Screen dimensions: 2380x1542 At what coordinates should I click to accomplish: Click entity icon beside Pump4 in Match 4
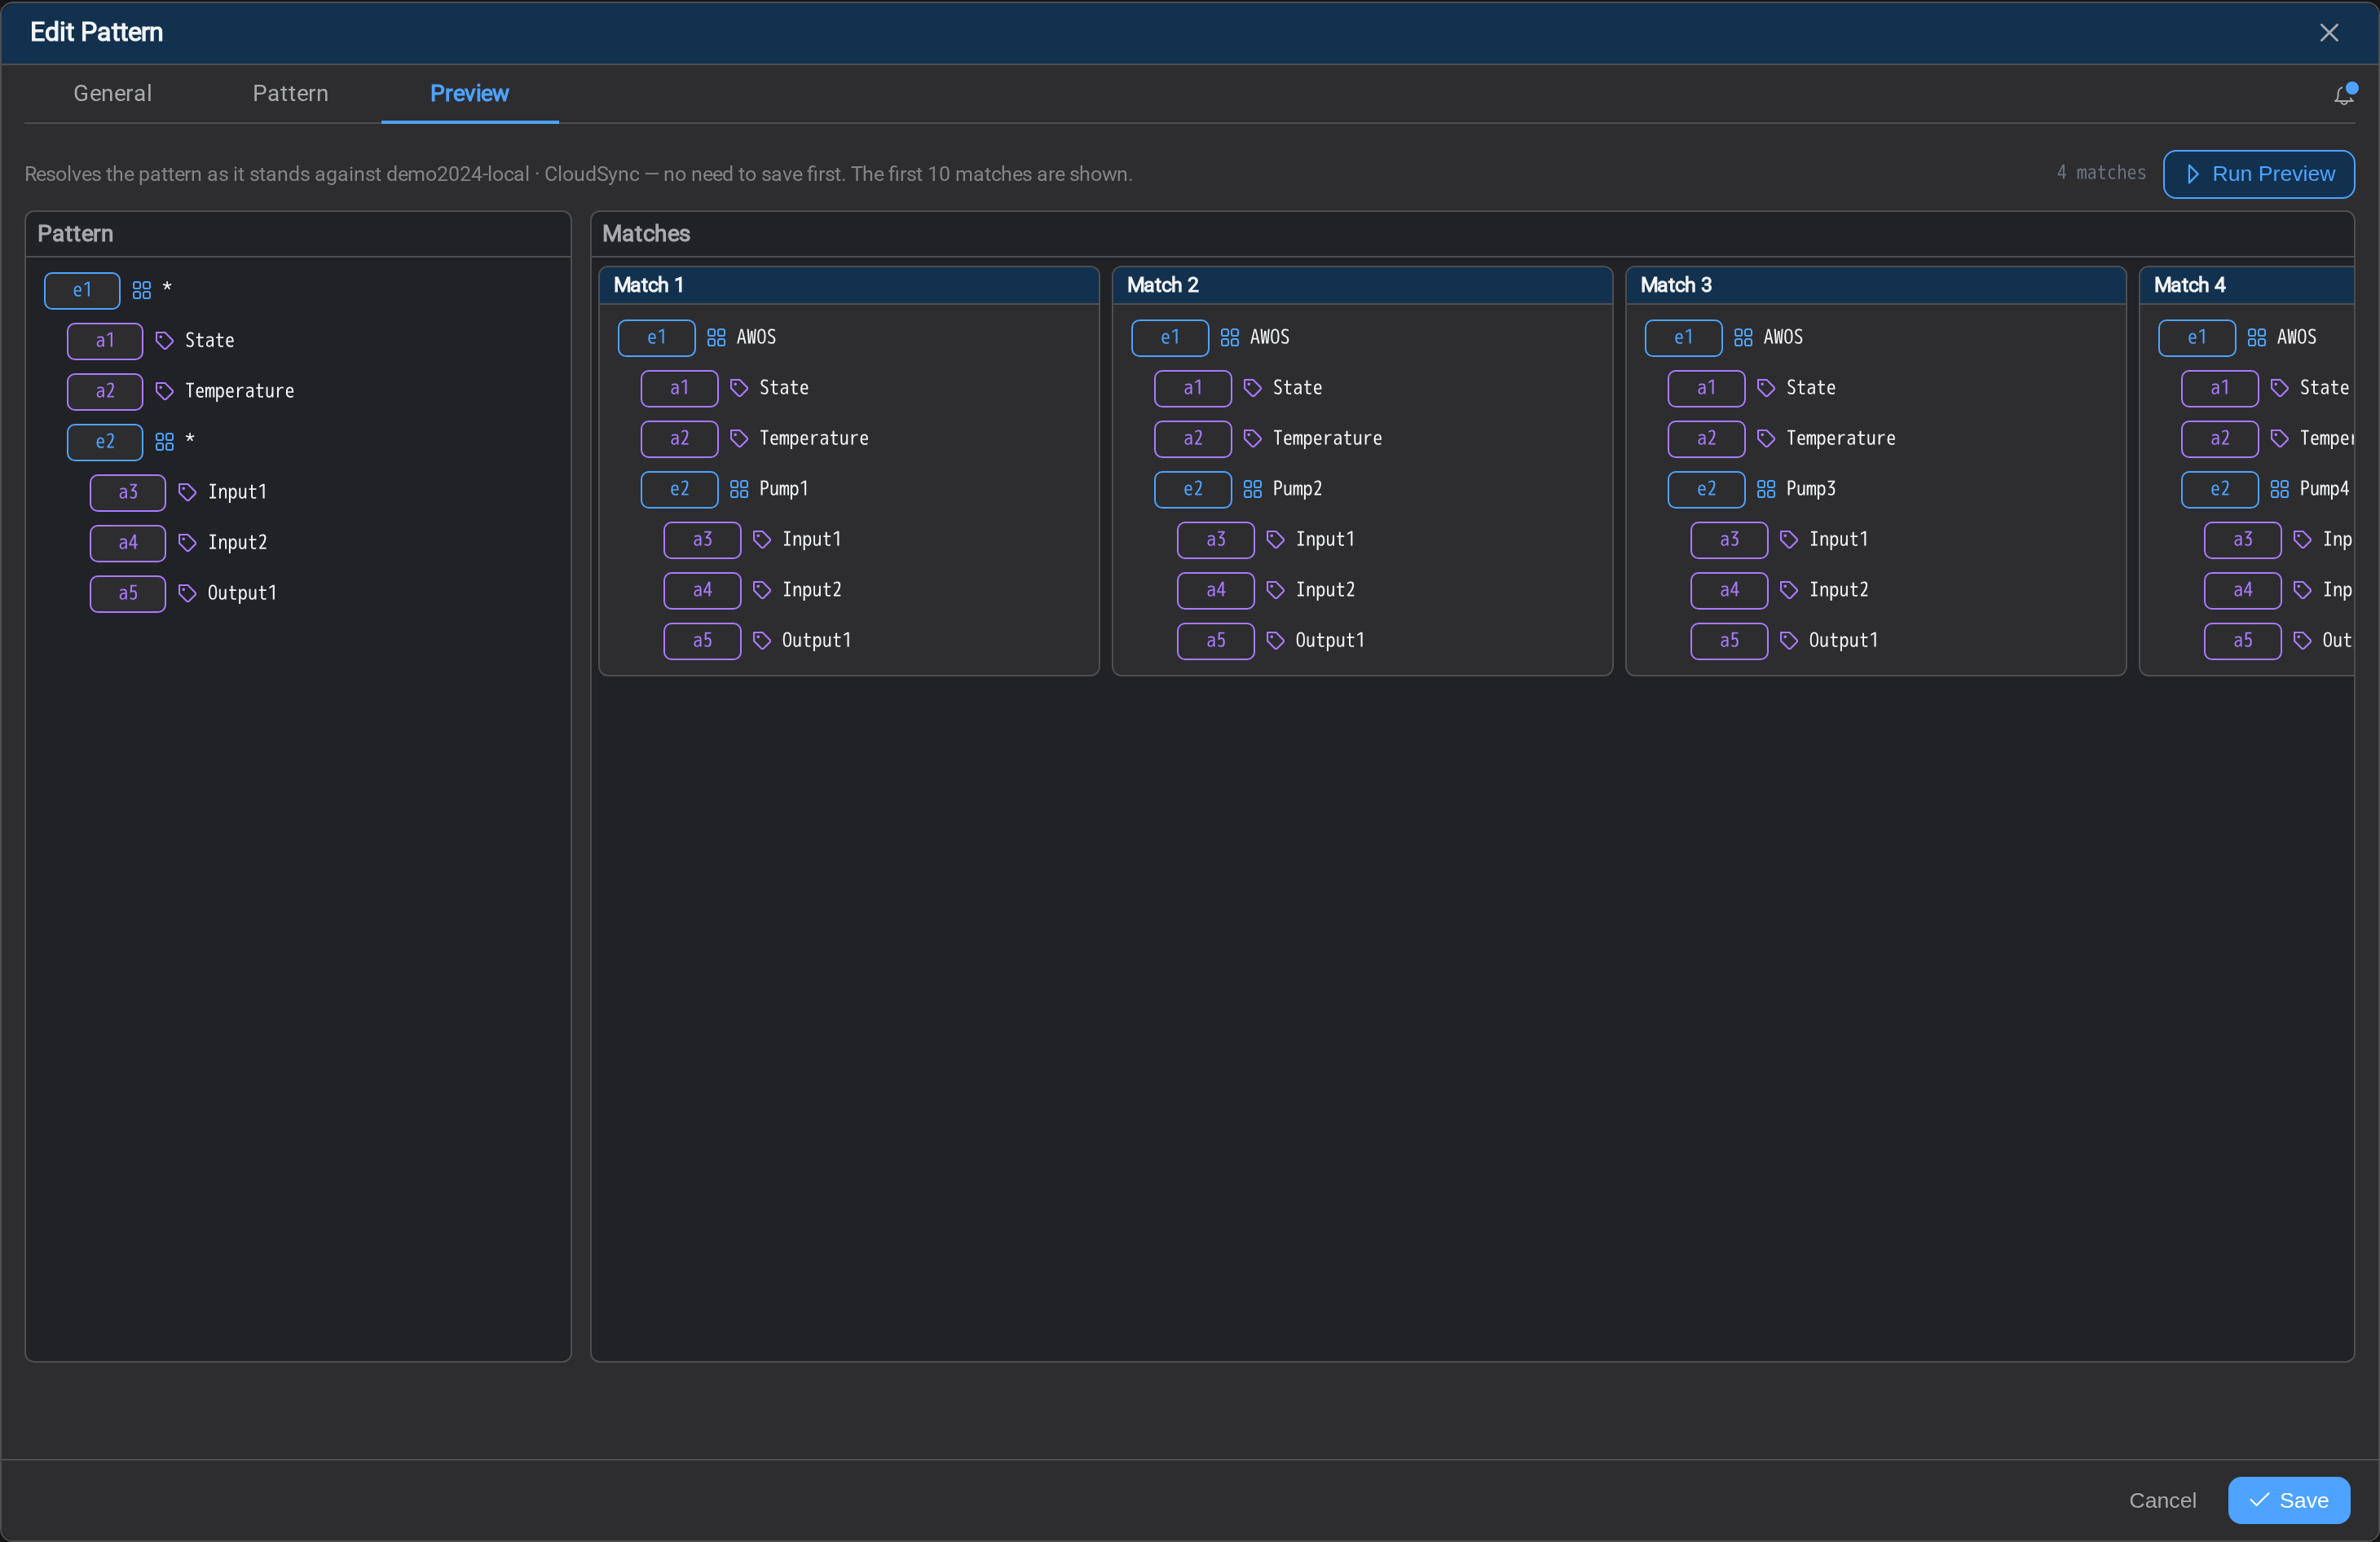pyautogui.click(x=2279, y=489)
